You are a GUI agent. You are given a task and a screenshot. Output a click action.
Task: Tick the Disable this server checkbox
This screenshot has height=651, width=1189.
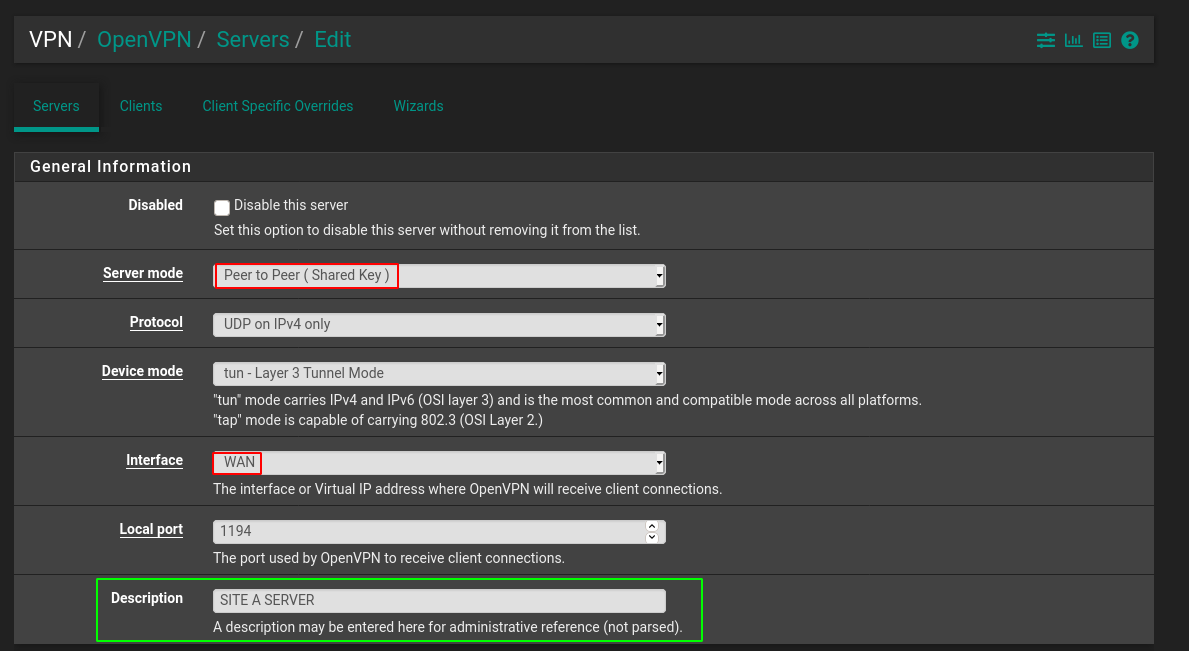coord(221,208)
